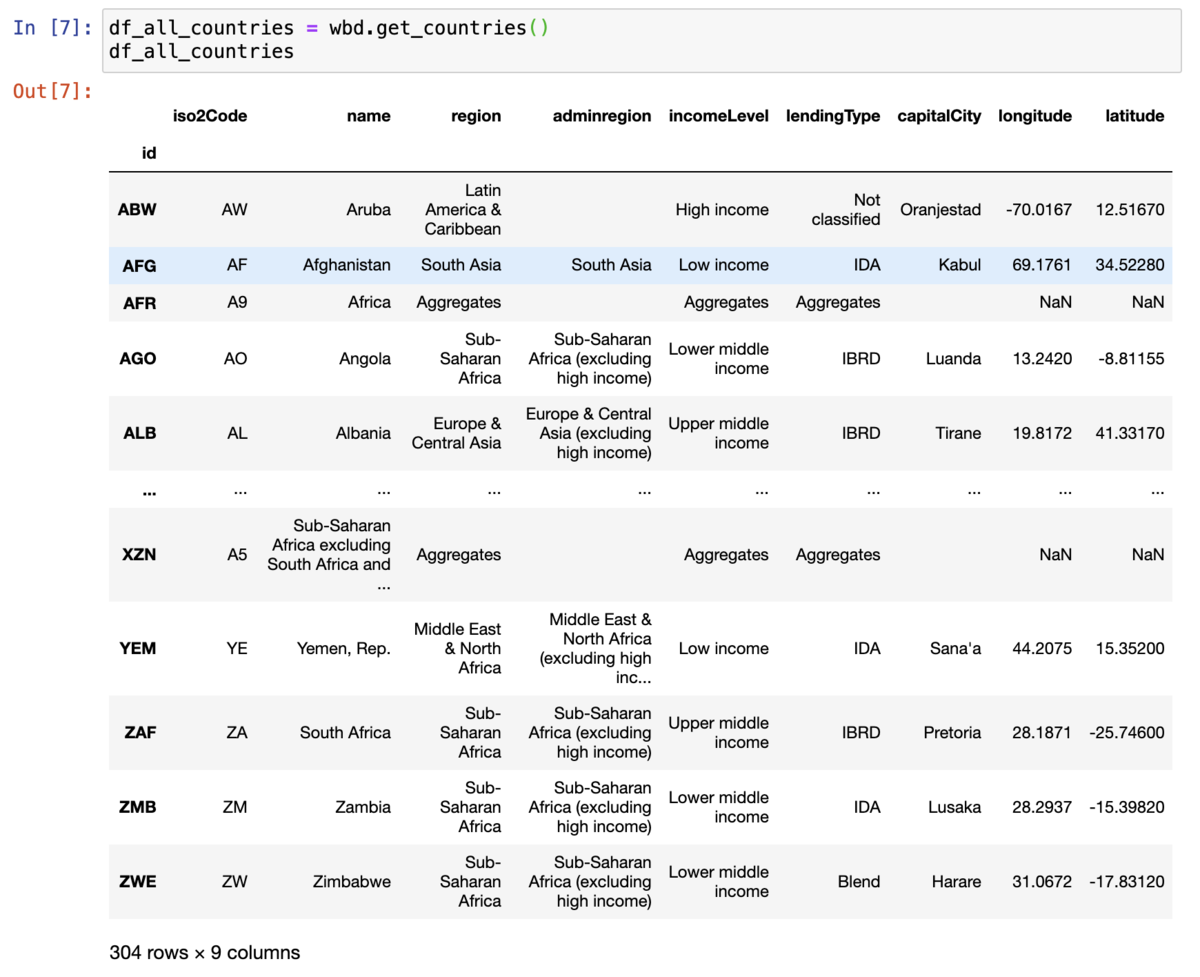Image resolution: width=1200 pixels, height=977 pixels.
Task: Click the latitude column header
Action: coord(1135,116)
